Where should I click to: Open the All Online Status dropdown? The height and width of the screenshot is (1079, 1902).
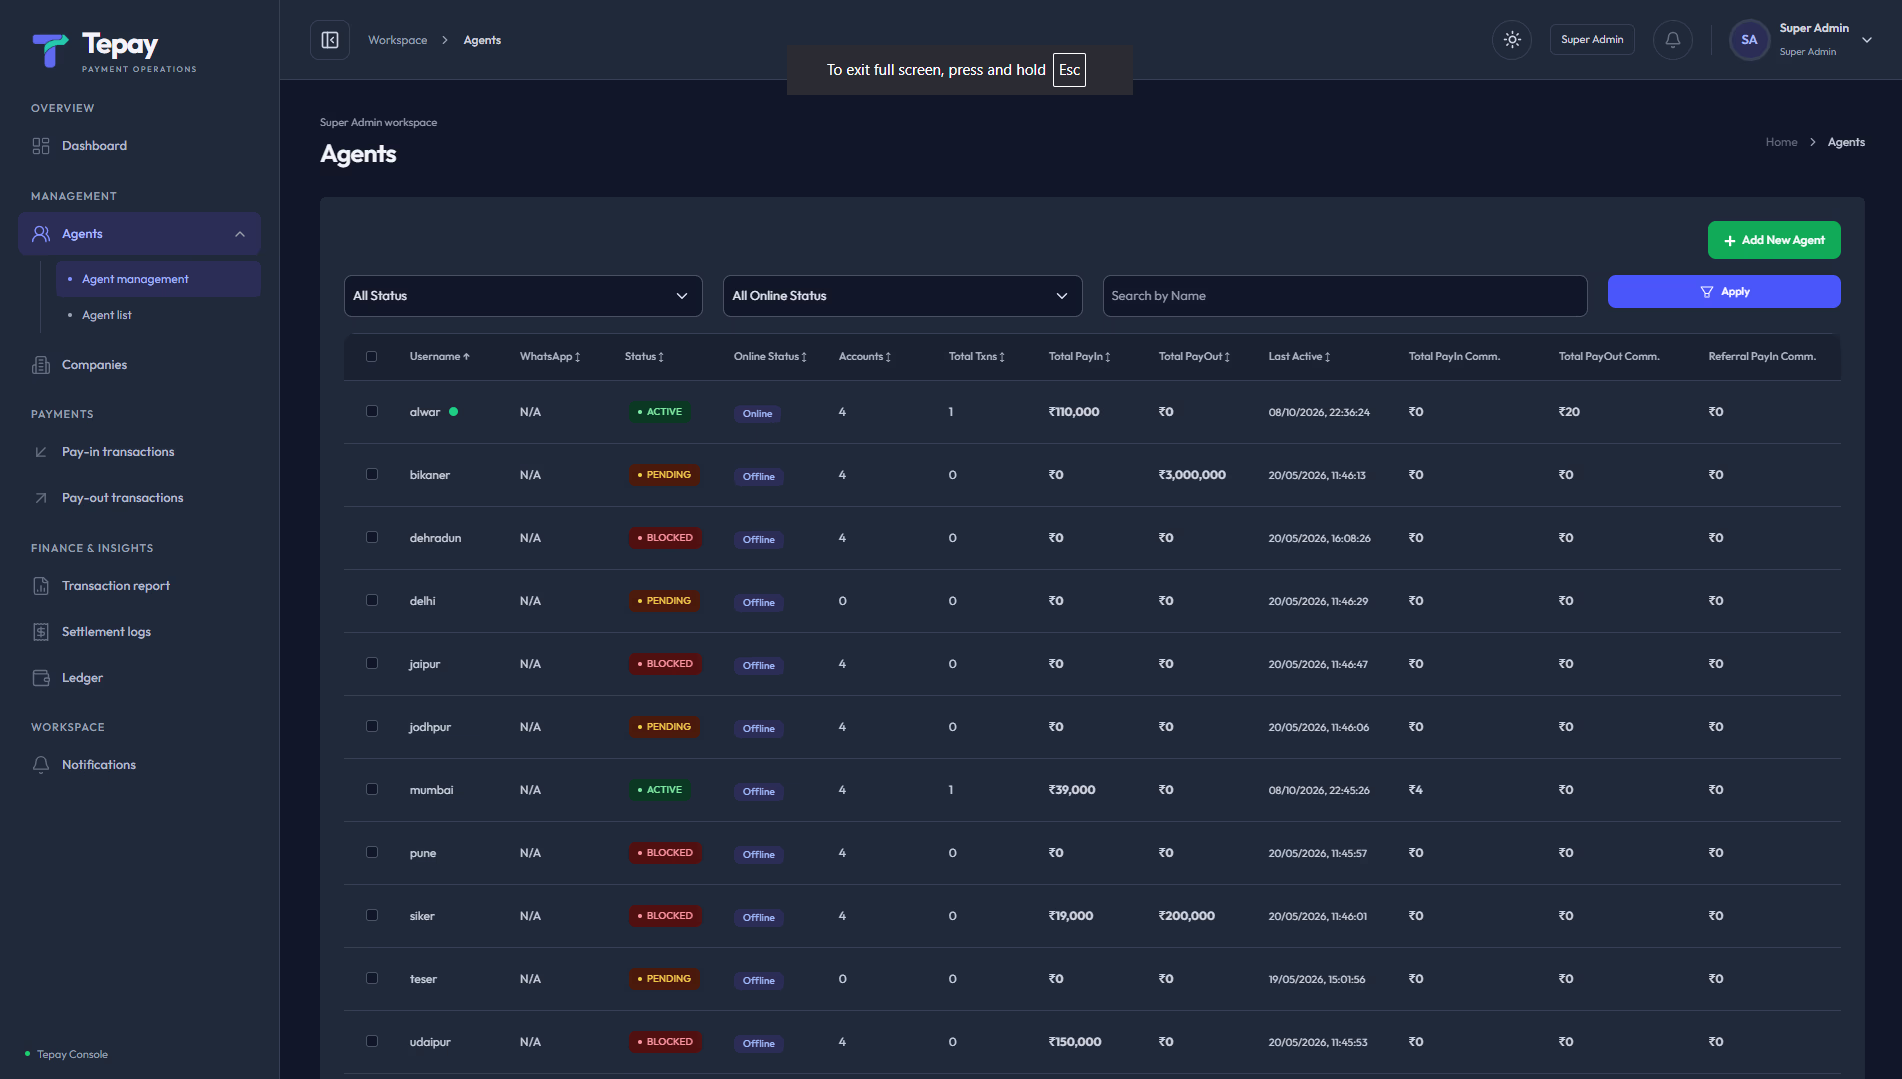(902, 296)
